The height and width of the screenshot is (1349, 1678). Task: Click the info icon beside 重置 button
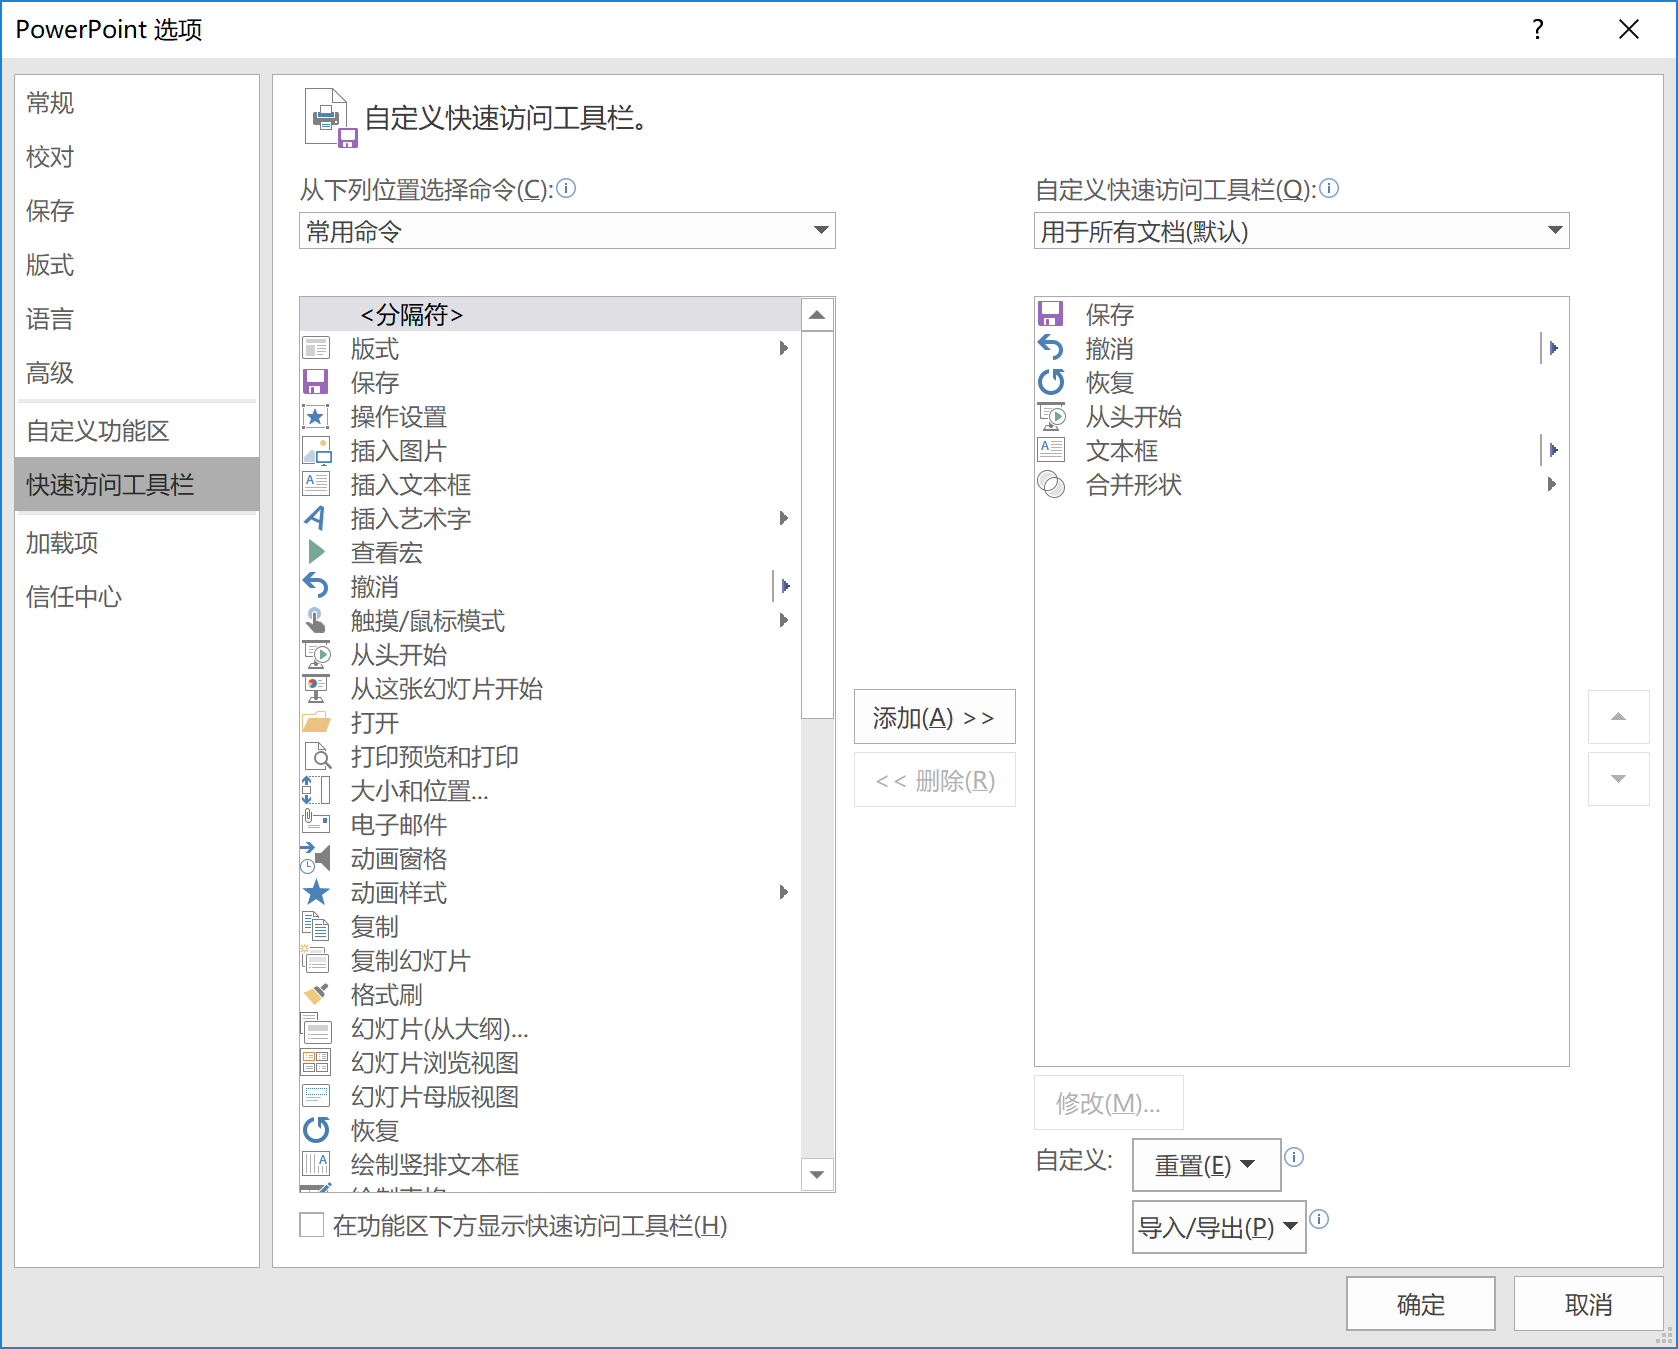[1293, 1157]
